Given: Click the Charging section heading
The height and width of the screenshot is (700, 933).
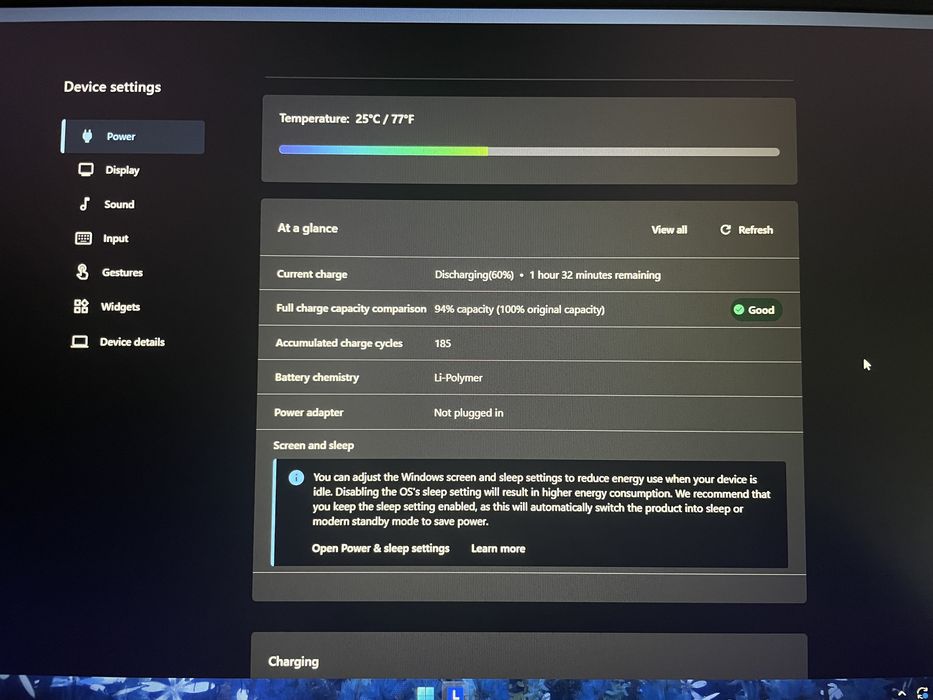Looking at the screenshot, I should pos(293,661).
